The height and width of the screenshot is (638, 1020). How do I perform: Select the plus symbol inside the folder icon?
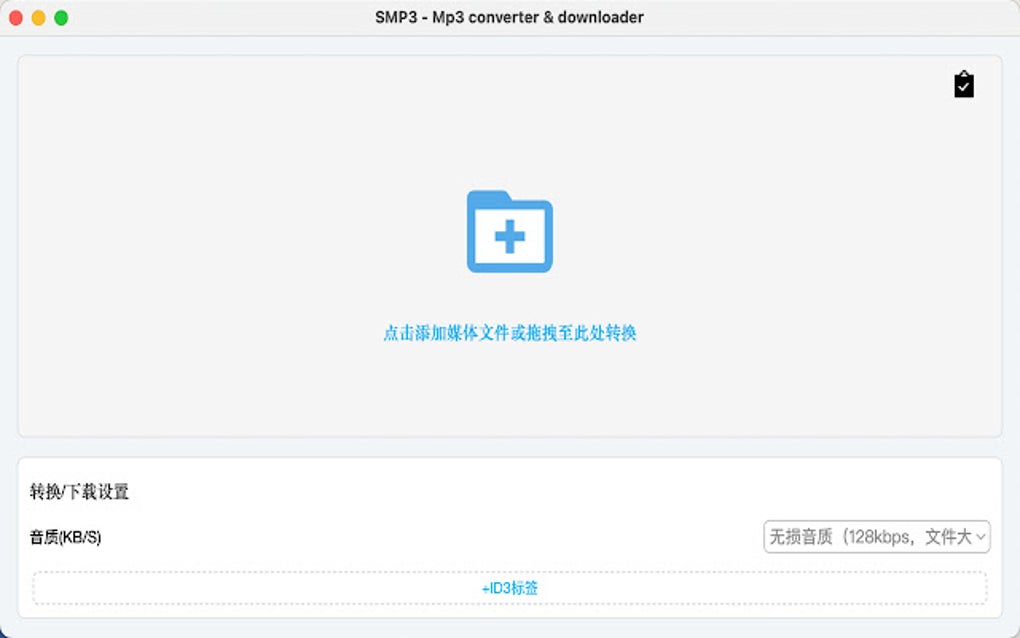tap(511, 239)
